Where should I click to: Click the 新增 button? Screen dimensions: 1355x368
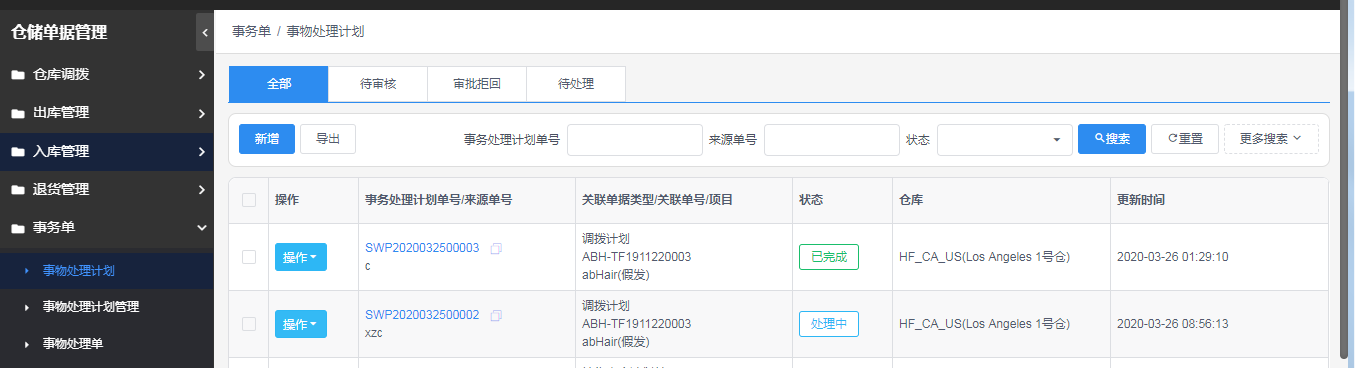coord(267,139)
